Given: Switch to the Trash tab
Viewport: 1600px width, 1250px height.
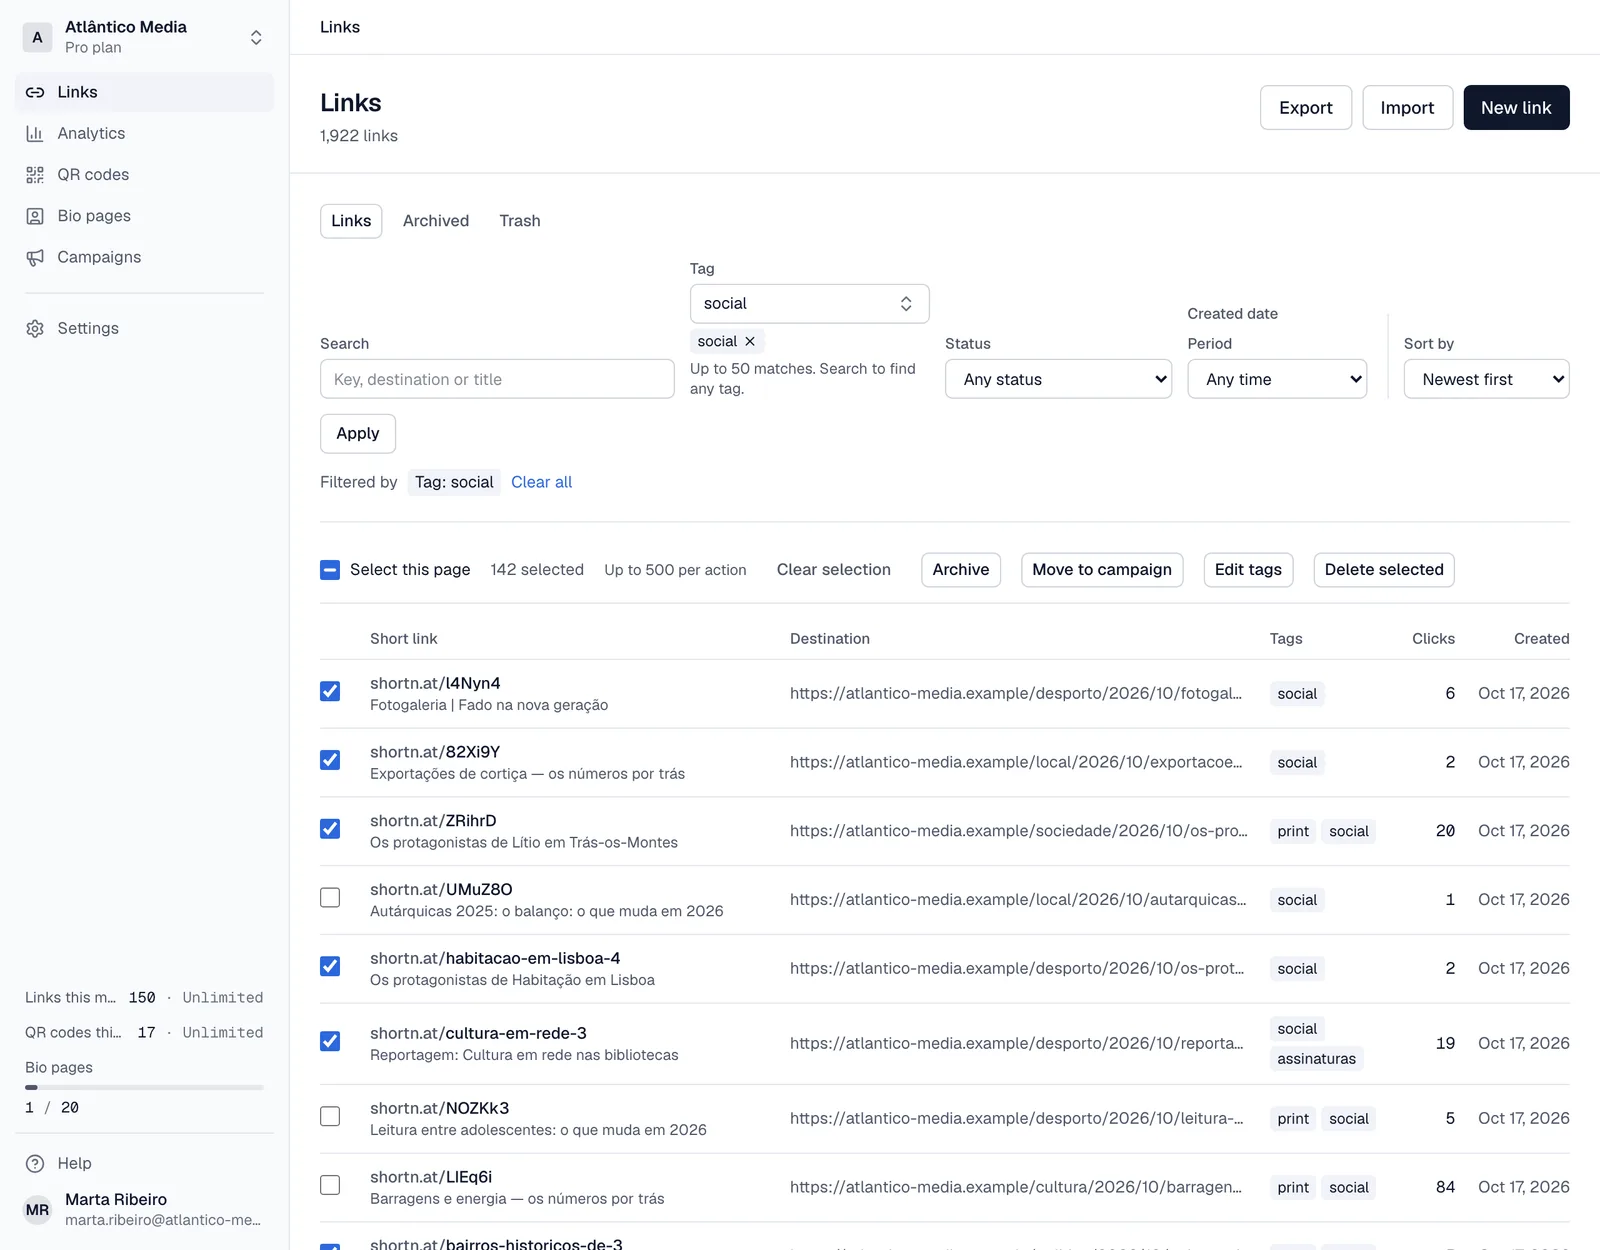Looking at the screenshot, I should (520, 221).
